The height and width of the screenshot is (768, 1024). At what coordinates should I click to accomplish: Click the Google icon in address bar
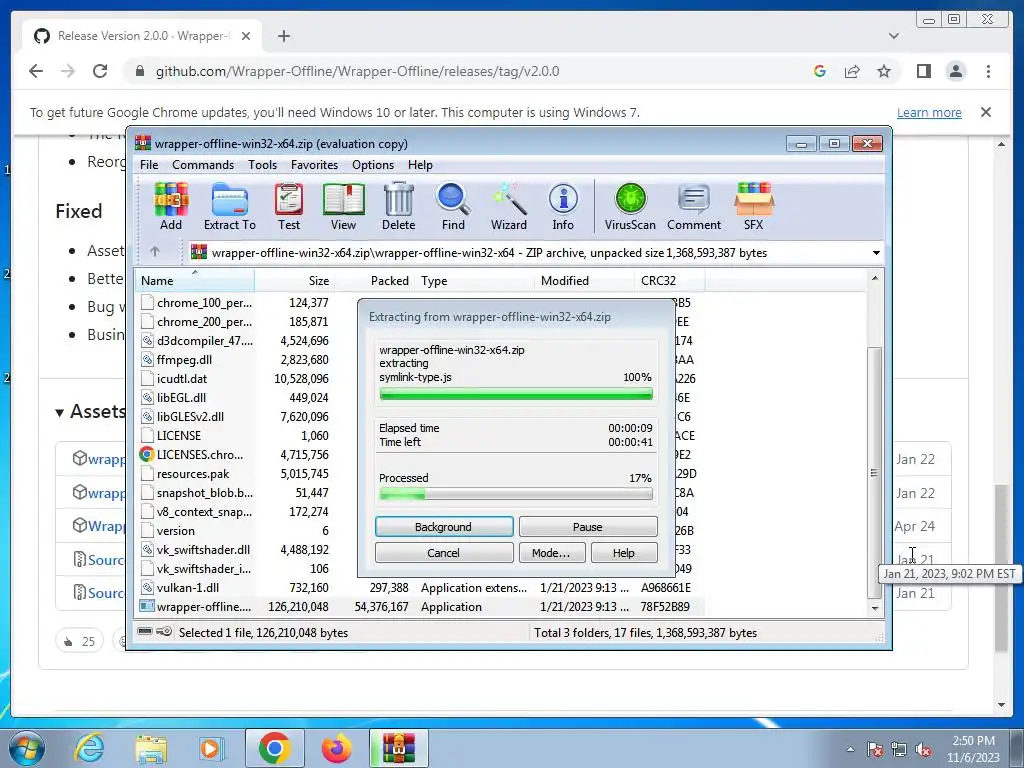click(x=820, y=71)
